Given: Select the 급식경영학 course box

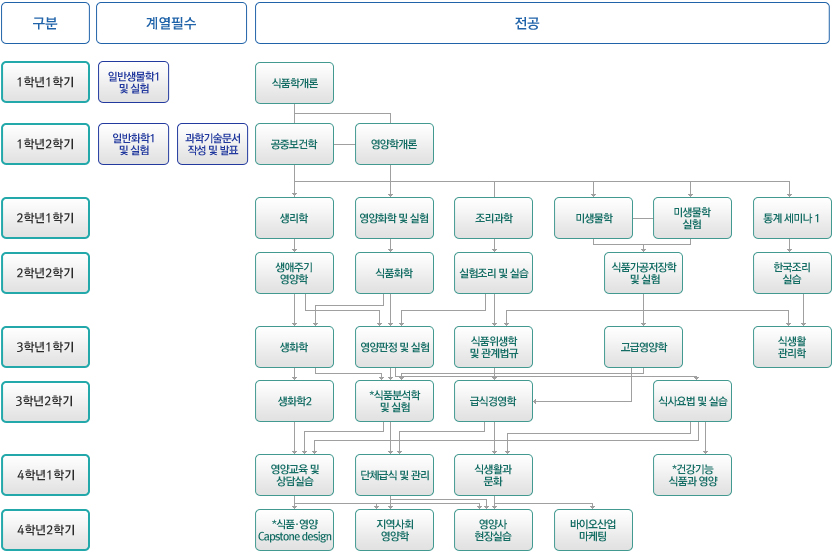Looking at the screenshot, I should point(493,401).
